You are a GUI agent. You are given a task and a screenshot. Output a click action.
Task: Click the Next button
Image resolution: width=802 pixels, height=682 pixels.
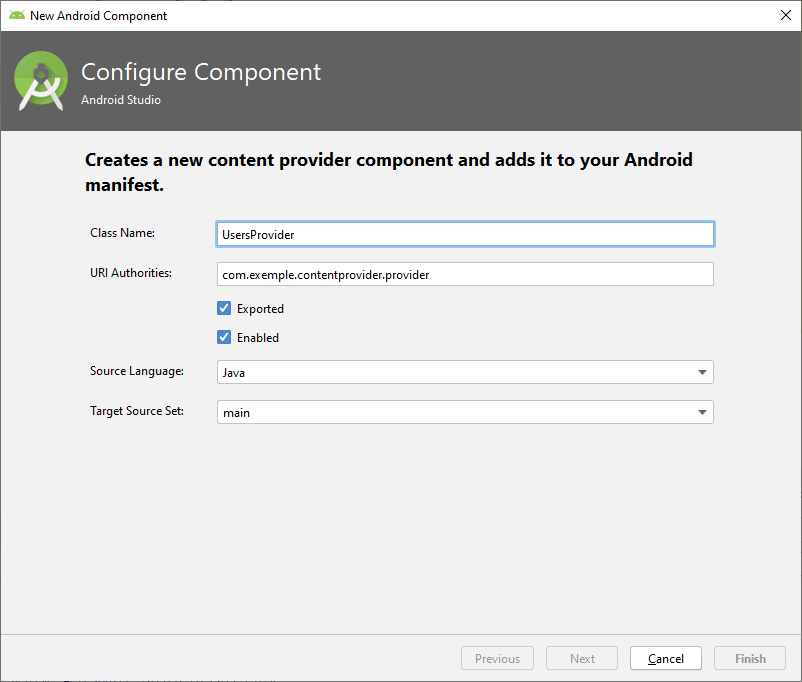pyautogui.click(x=582, y=659)
